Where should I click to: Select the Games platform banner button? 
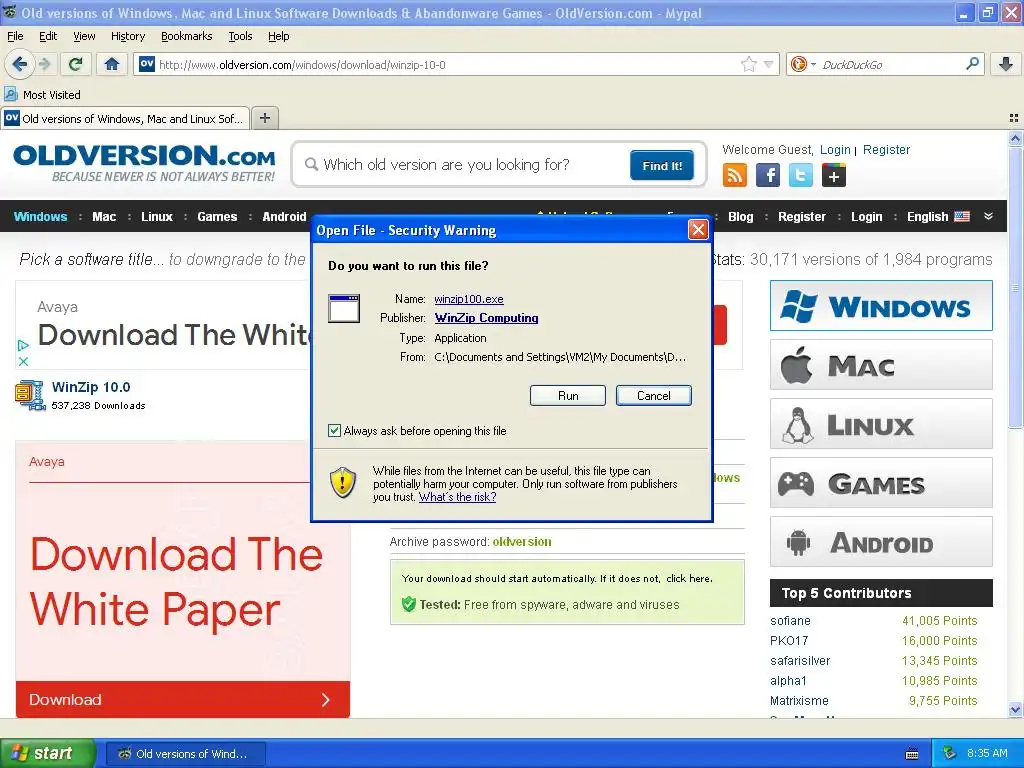click(x=881, y=483)
